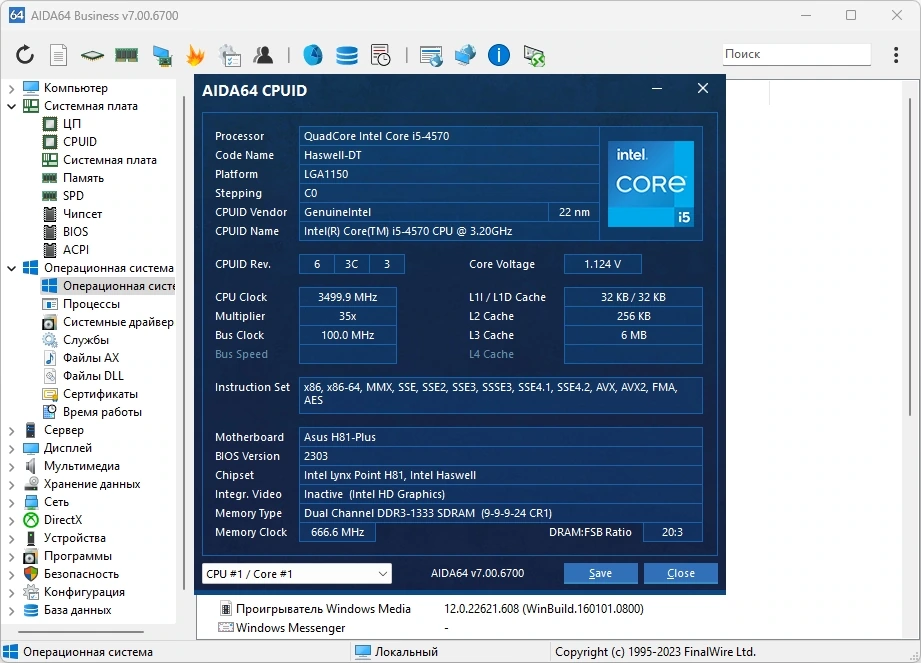Screen dimensions: 921x663
Task: Collapse the Операционная система tree node
Action: point(11,268)
